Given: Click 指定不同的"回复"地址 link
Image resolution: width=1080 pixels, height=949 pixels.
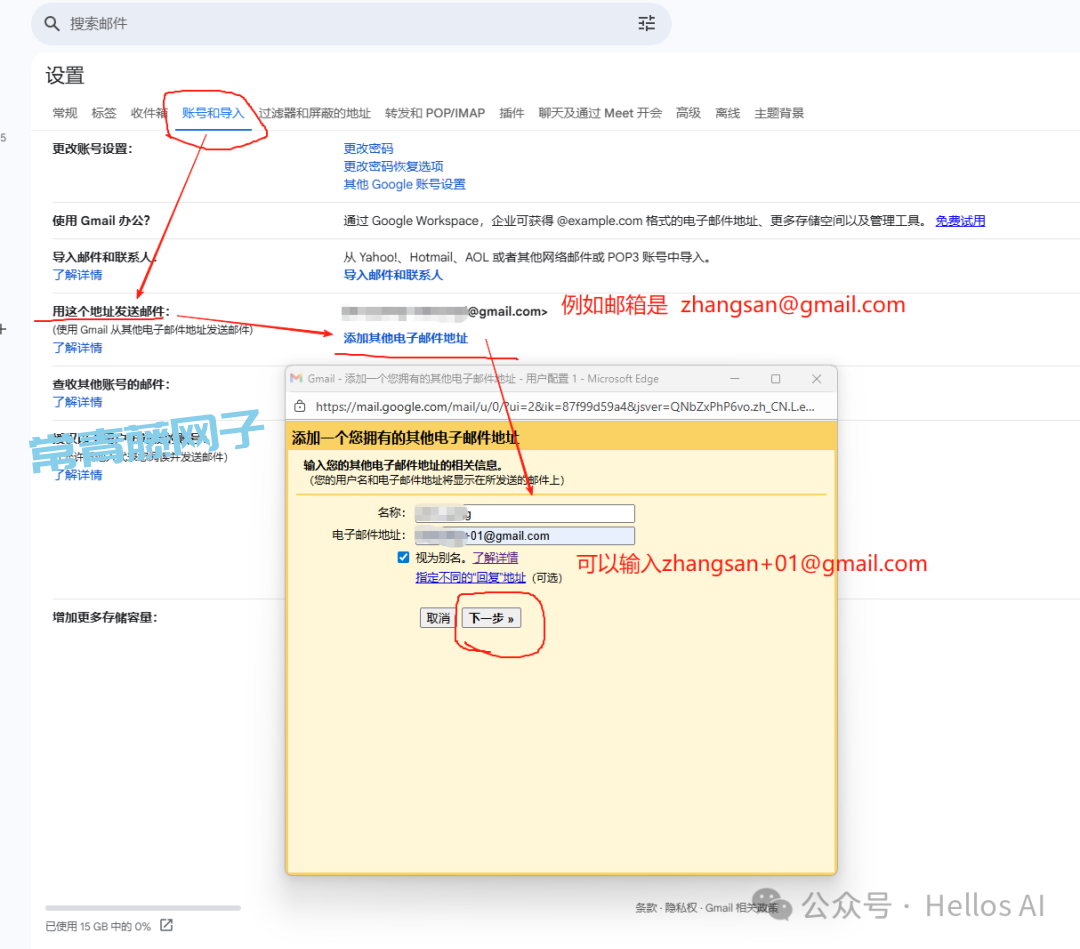Looking at the screenshot, I should point(470,578).
